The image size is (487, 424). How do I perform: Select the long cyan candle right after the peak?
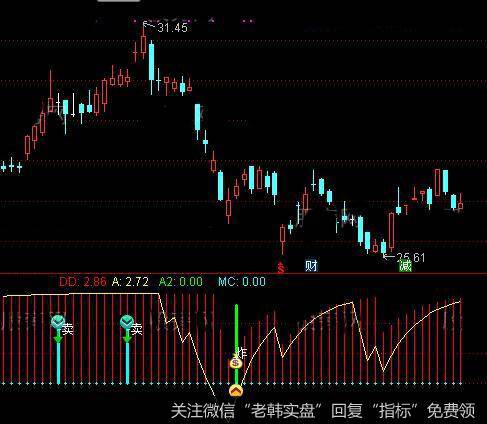tap(152, 67)
